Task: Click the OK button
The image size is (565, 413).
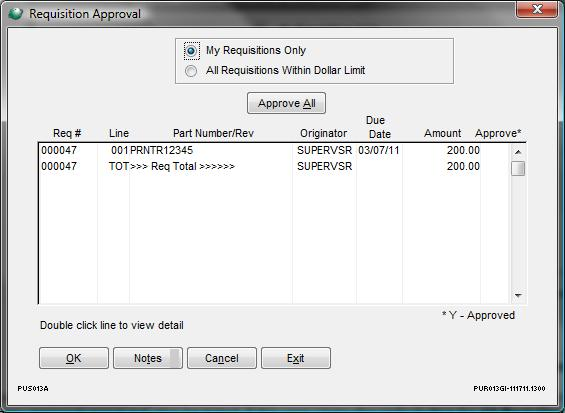Action: (x=74, y=358)
